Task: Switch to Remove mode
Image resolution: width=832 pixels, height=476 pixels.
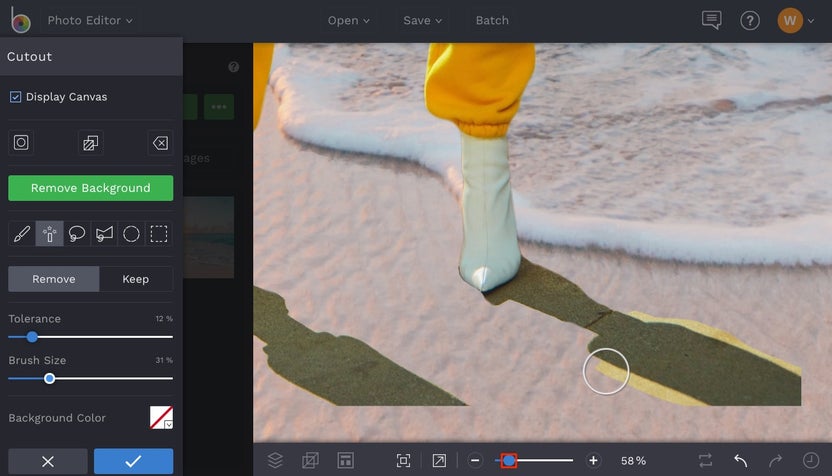Action: click(x=54, y=279)
